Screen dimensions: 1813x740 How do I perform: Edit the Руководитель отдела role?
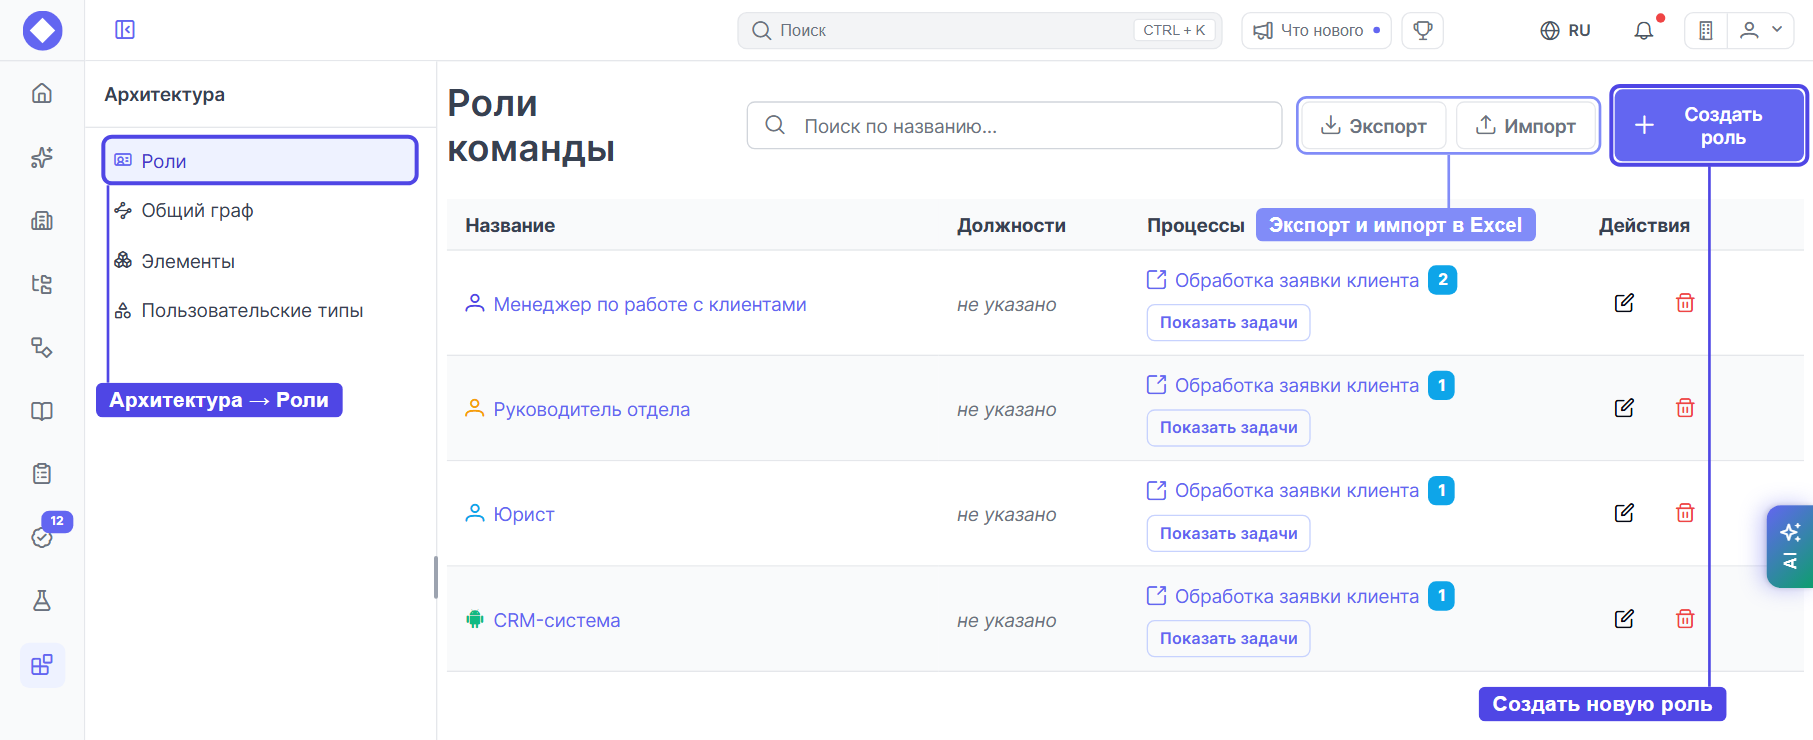1624,408
